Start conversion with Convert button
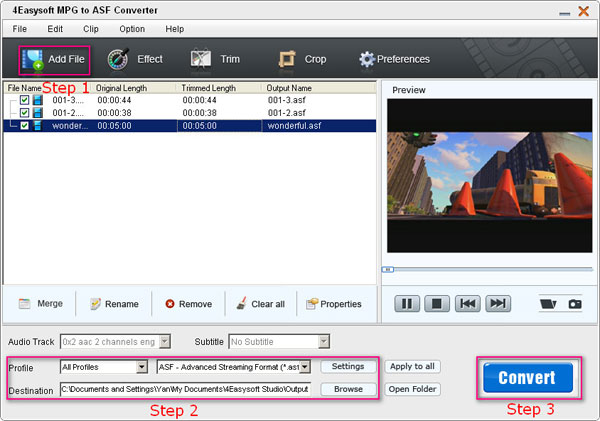 [x=528, y=378]
